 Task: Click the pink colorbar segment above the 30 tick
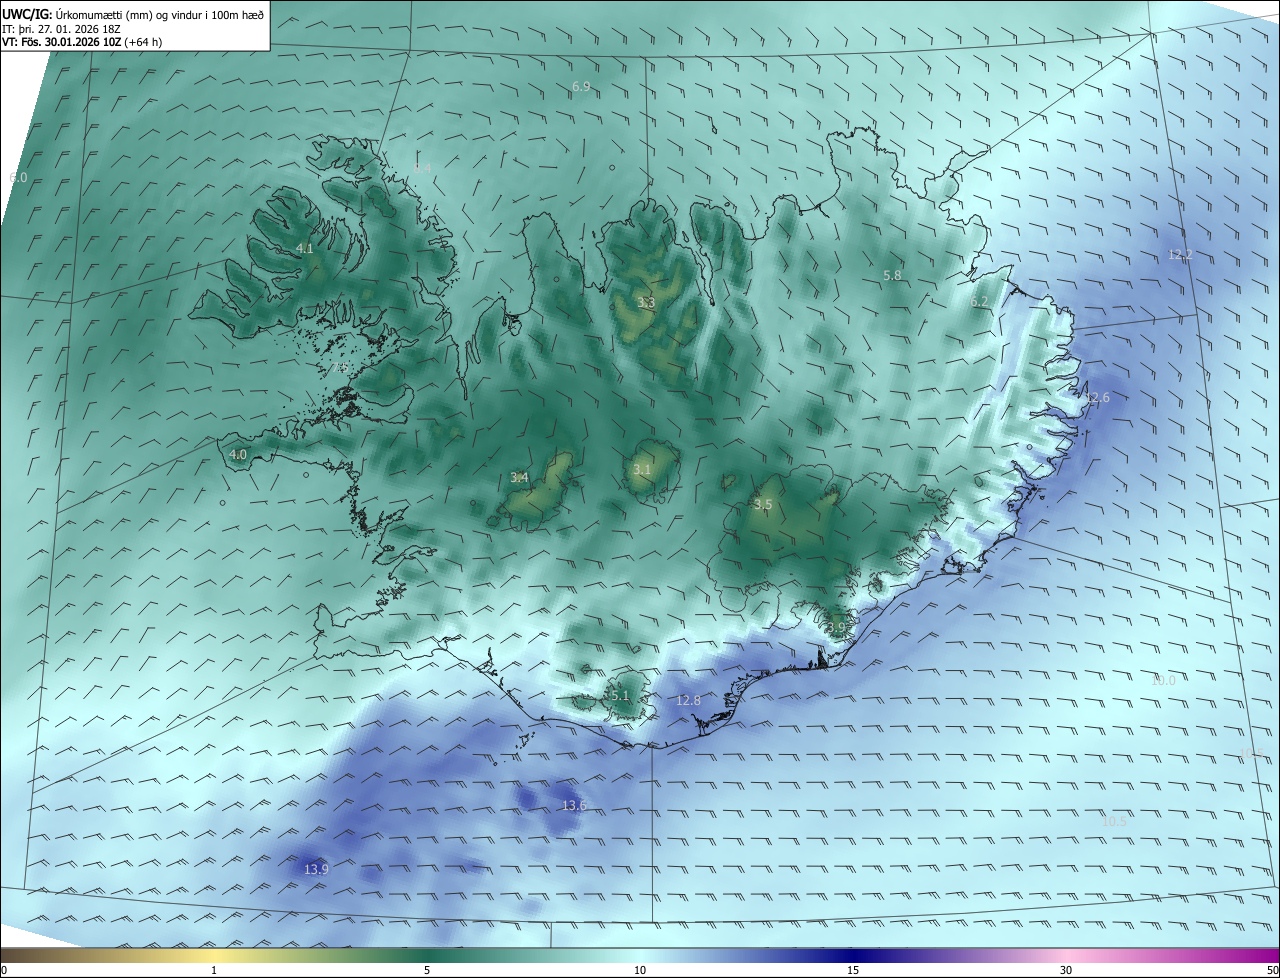point(1066,956)
